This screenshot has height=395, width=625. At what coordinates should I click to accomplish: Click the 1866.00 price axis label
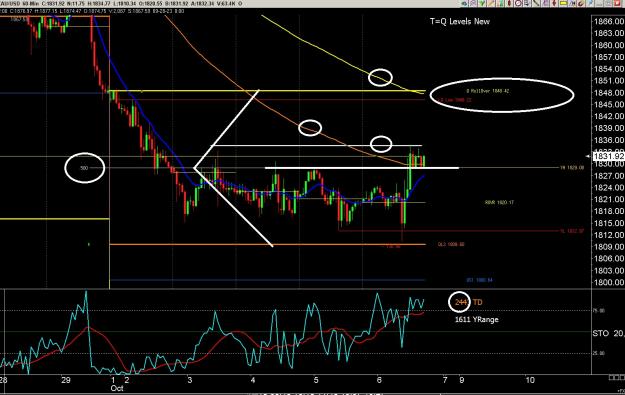[609, 22]
